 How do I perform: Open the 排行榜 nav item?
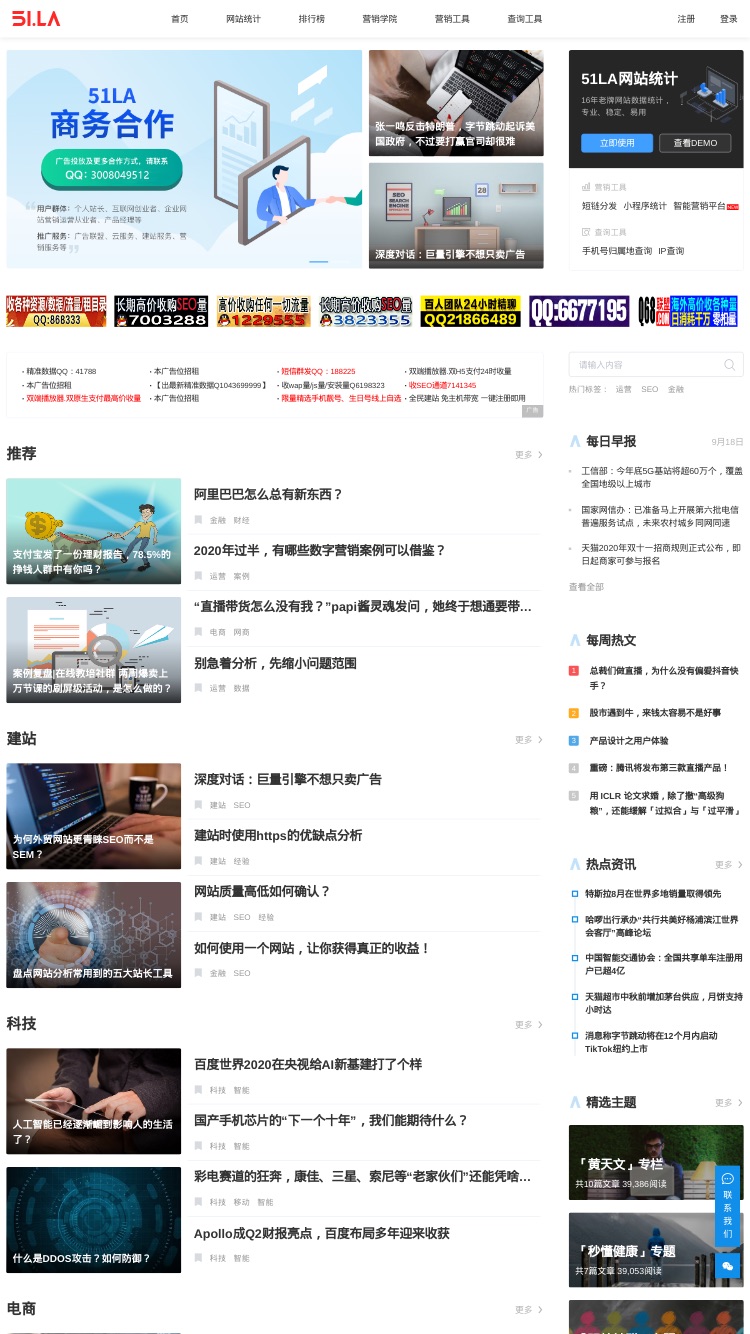[311, 19]
